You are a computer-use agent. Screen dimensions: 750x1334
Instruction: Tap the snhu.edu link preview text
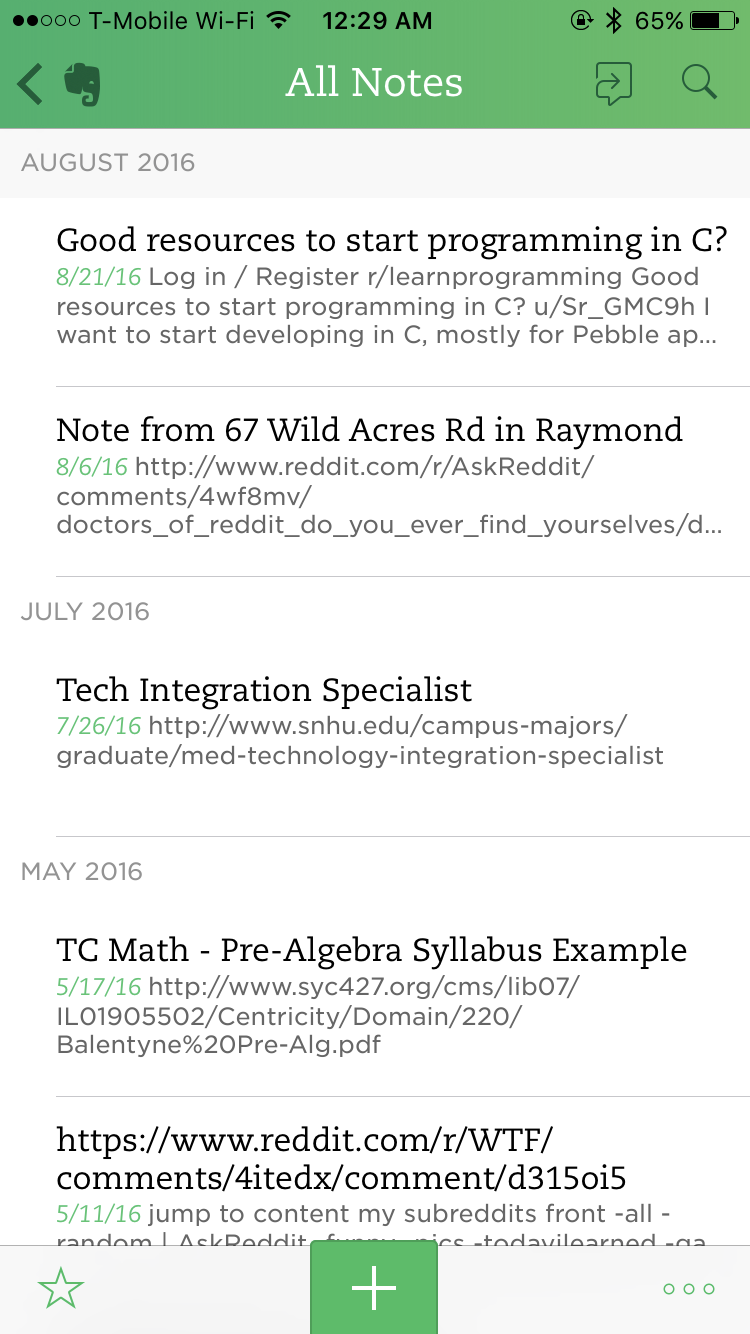(360, 741)
